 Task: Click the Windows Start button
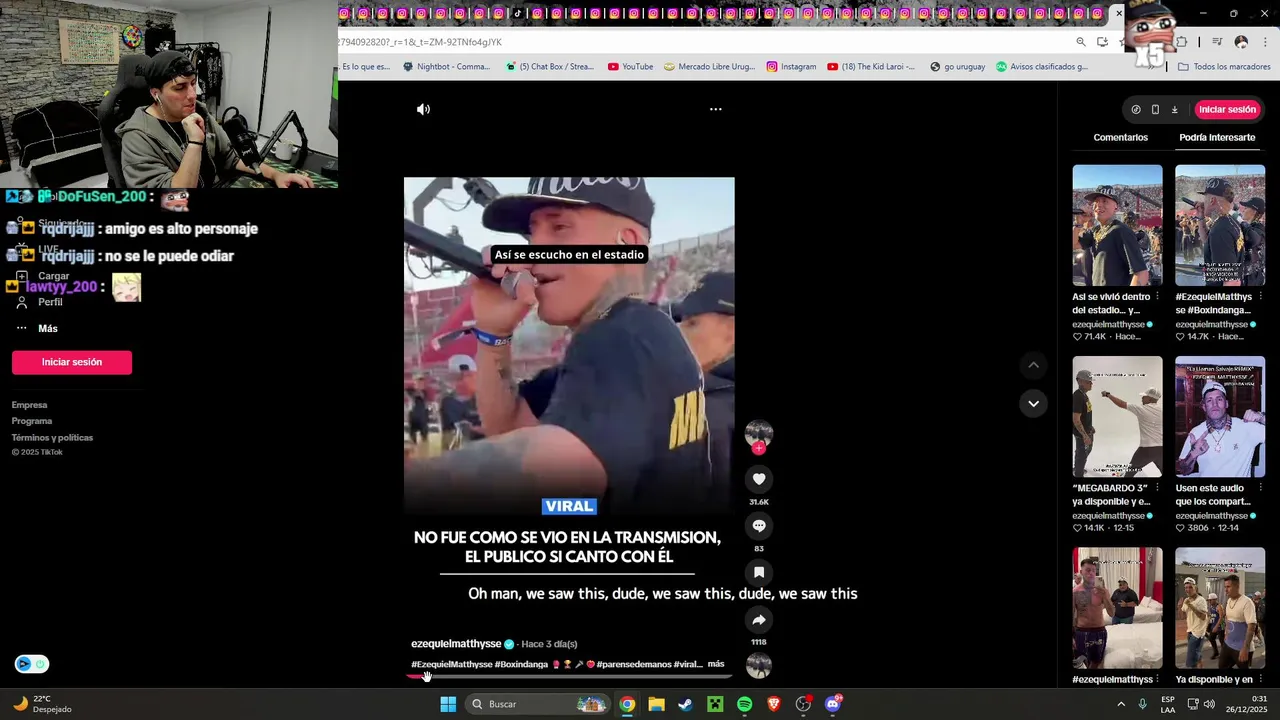tap(448, 704)
